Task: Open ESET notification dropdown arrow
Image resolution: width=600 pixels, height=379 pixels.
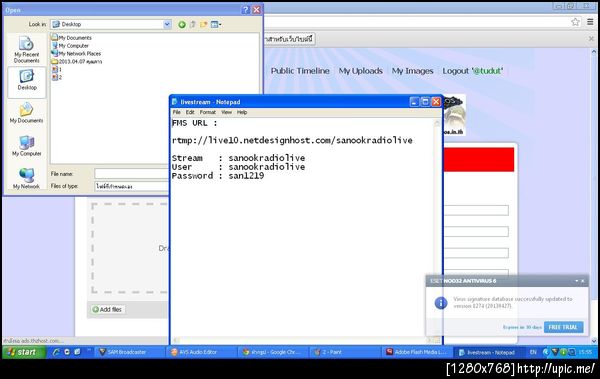Action: coord(577,281)
